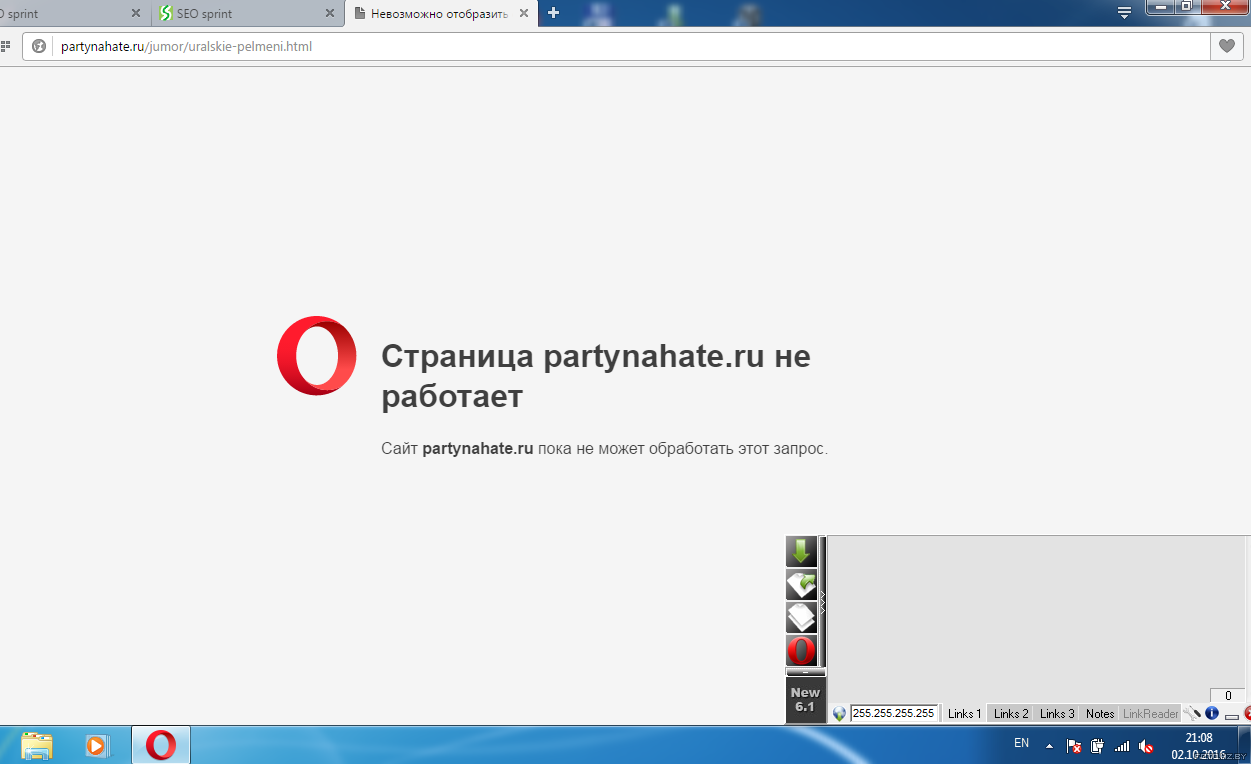This screenshot has width=1251, height=764.
Task: Click the muted volume tray icon
Action: coord(1146,746)
